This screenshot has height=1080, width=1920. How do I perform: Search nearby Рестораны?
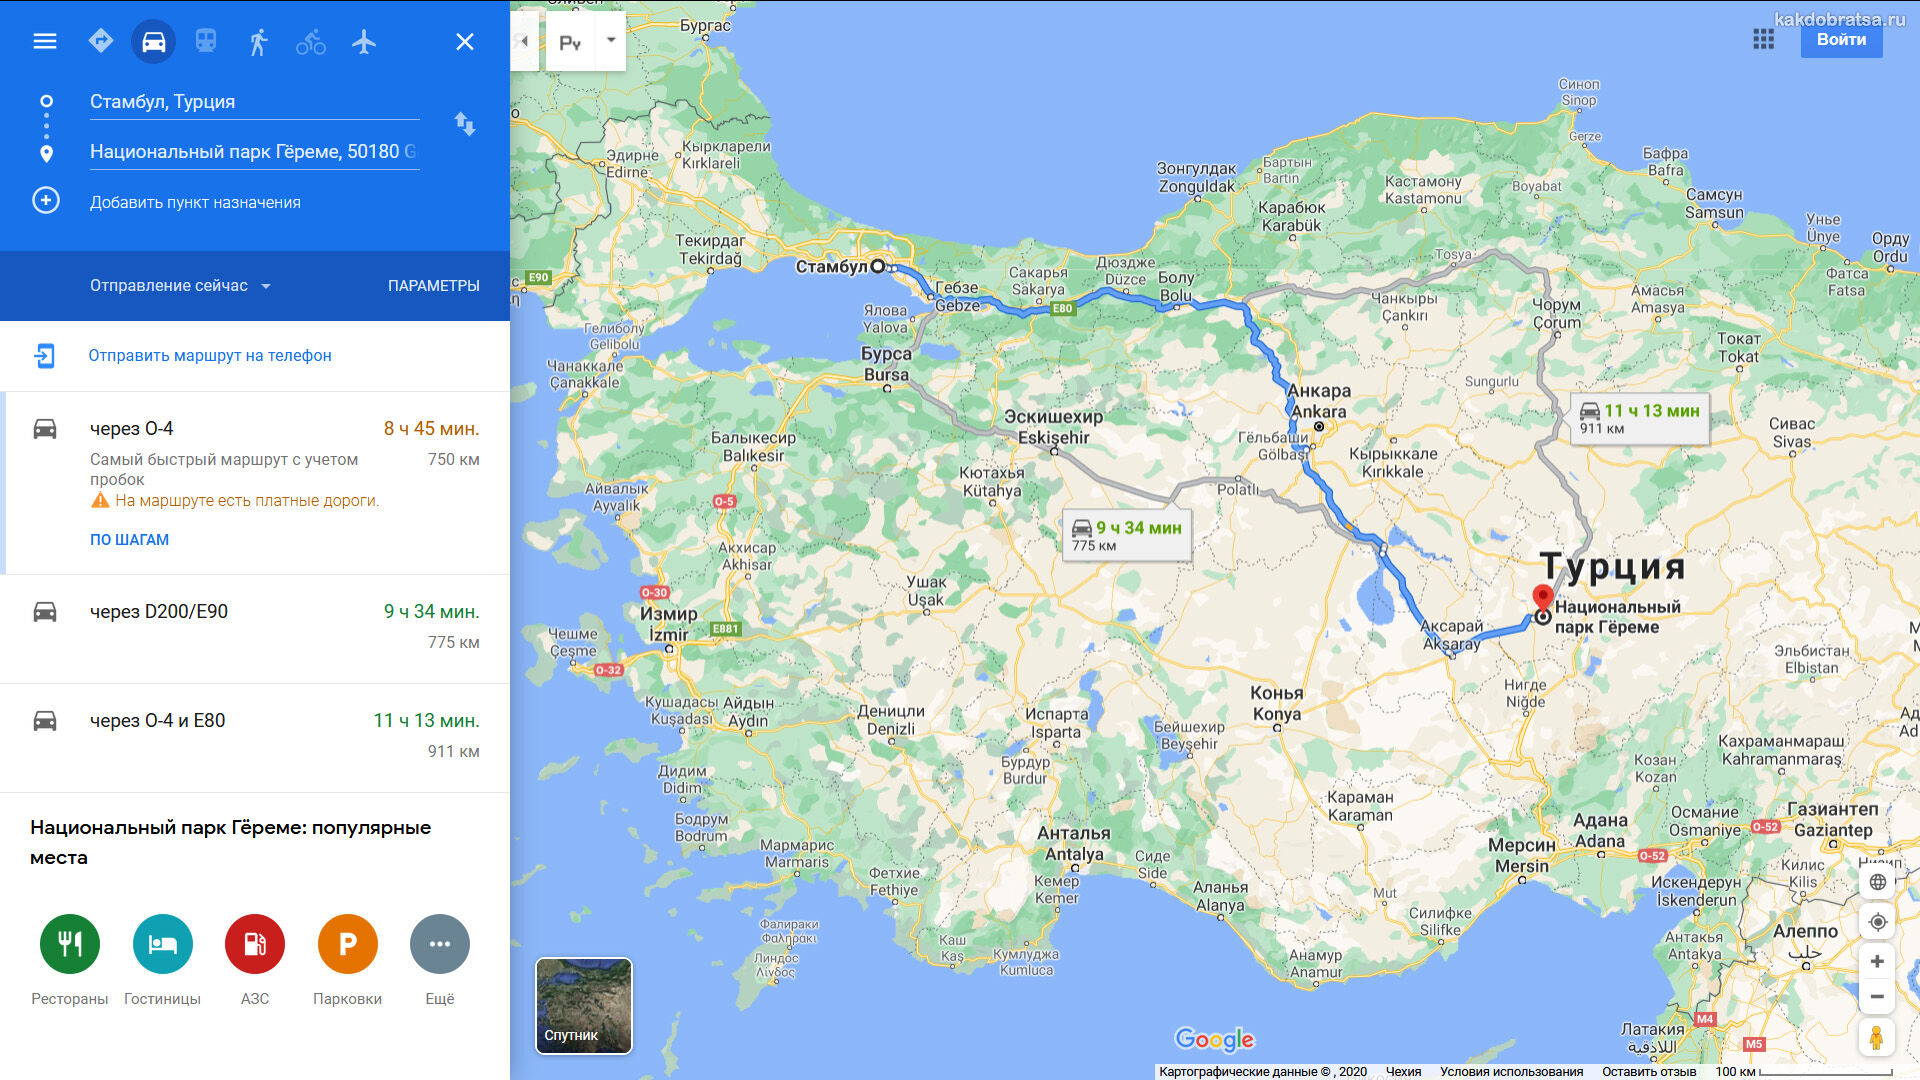(x=70, y=960)
